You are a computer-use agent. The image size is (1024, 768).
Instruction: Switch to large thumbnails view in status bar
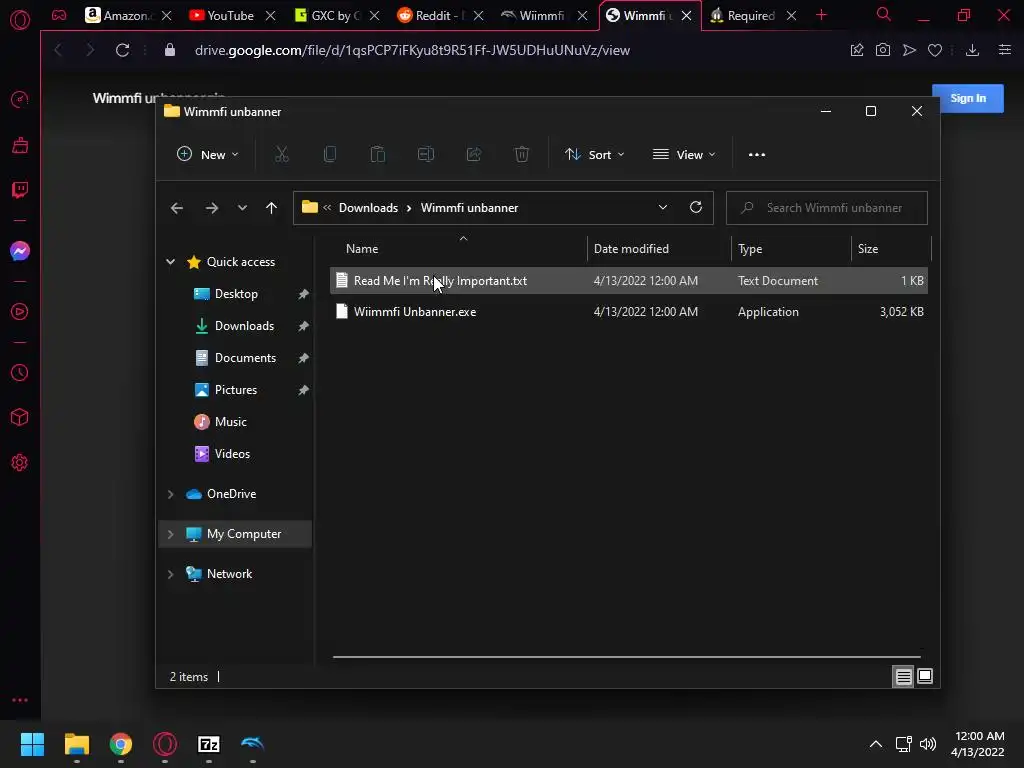click(925, 676)
